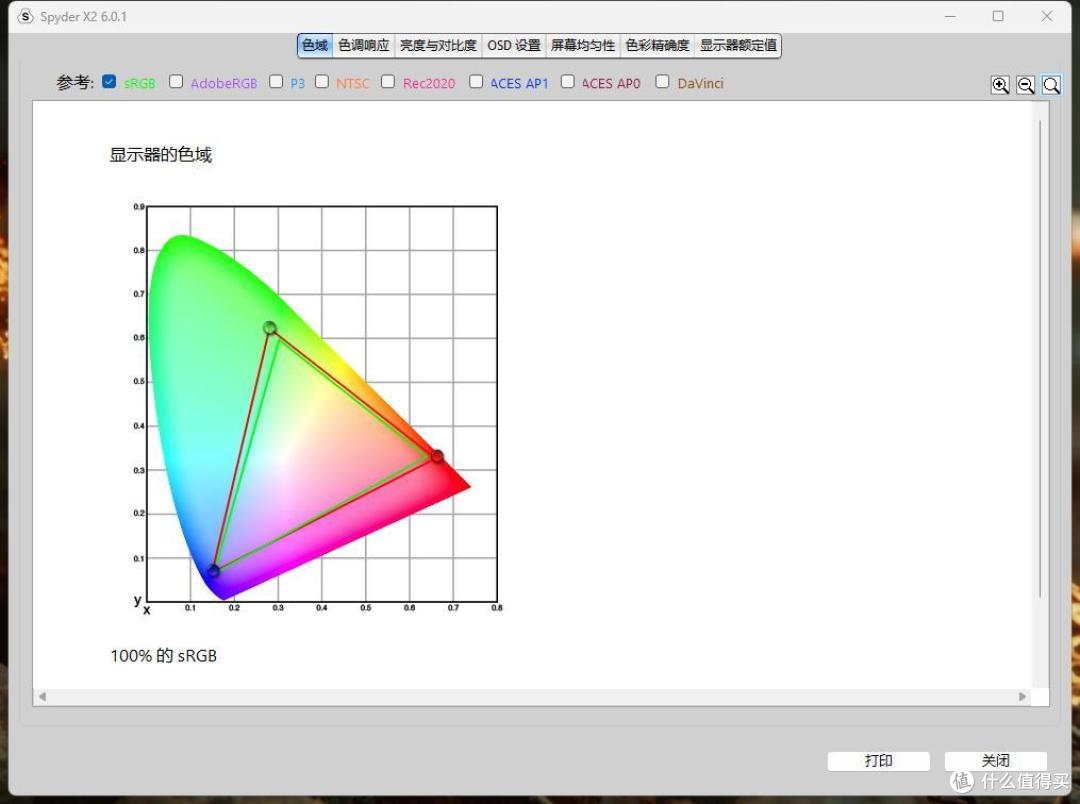
Task: Switch to the 色调响应 tab
Action: point(364,45)
